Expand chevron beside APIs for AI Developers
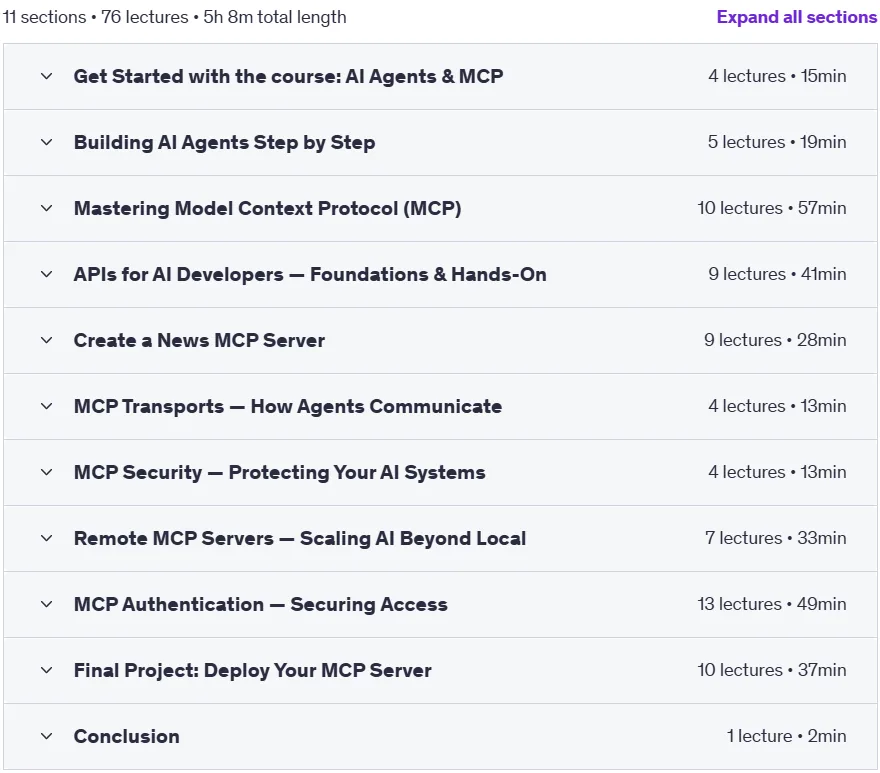880x773 pixels. pos(47,274)
